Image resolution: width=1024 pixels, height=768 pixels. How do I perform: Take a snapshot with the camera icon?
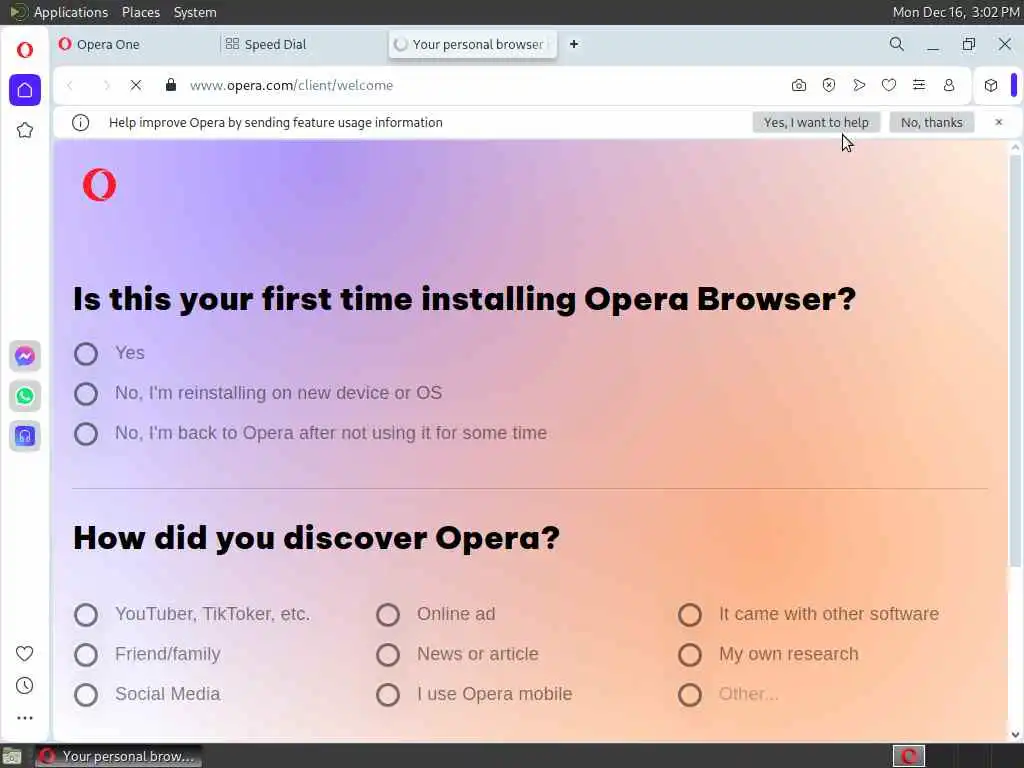(x=799, y=85)
